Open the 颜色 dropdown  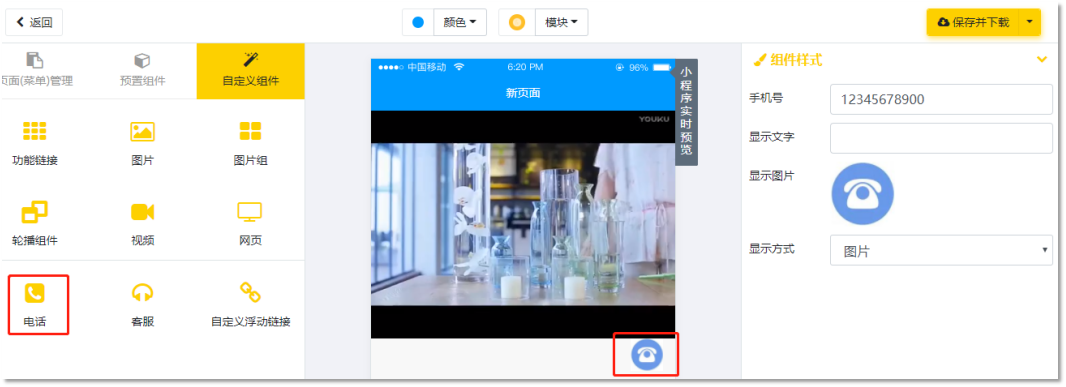pyautogui.click(x=460, y=22)
